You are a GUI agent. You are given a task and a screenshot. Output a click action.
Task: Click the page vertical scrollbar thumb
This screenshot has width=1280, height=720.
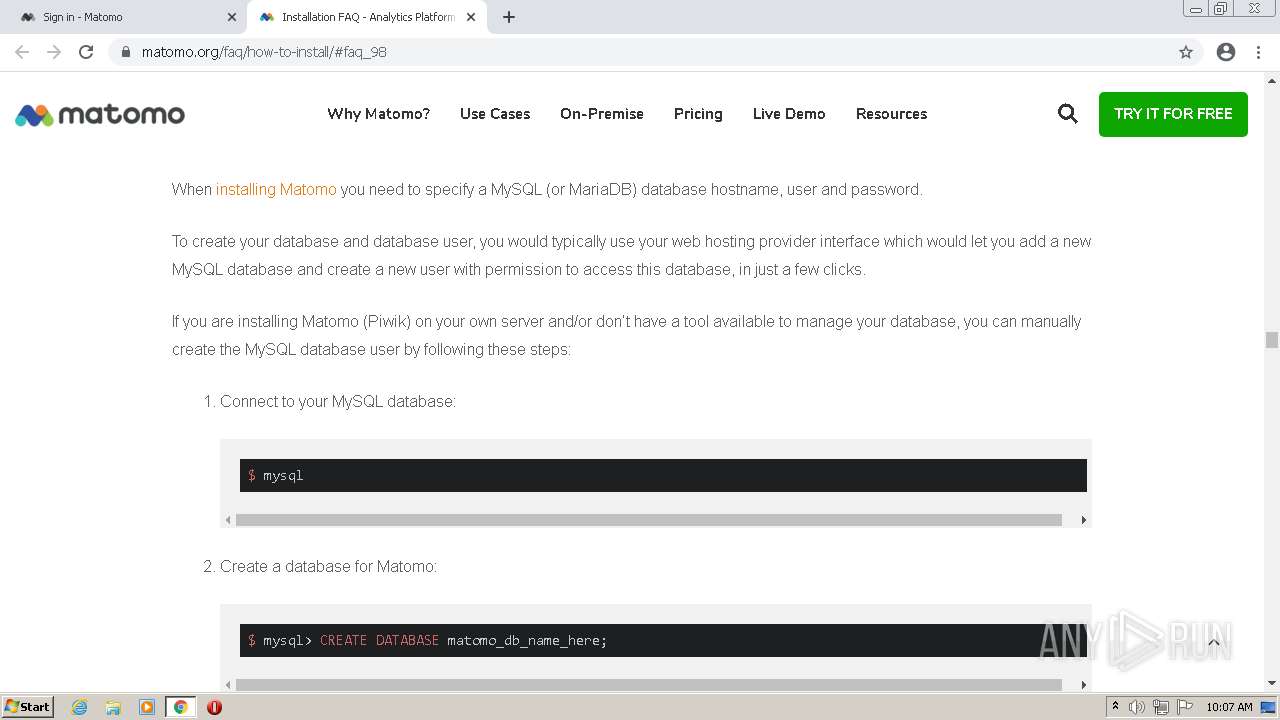(x=1271, y=340)
